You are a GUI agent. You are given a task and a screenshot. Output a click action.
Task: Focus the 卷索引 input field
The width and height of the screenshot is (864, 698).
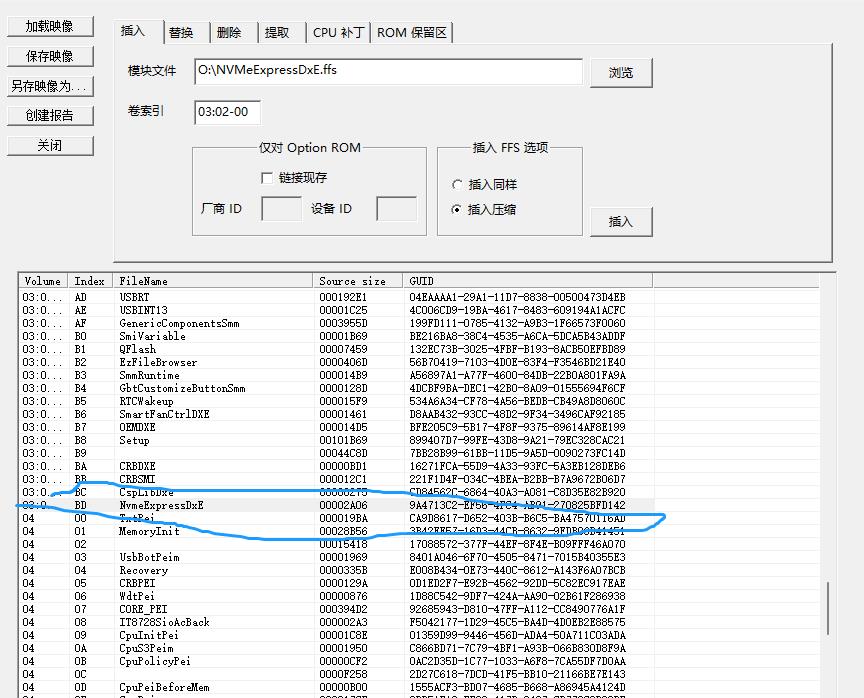[227, 112]
